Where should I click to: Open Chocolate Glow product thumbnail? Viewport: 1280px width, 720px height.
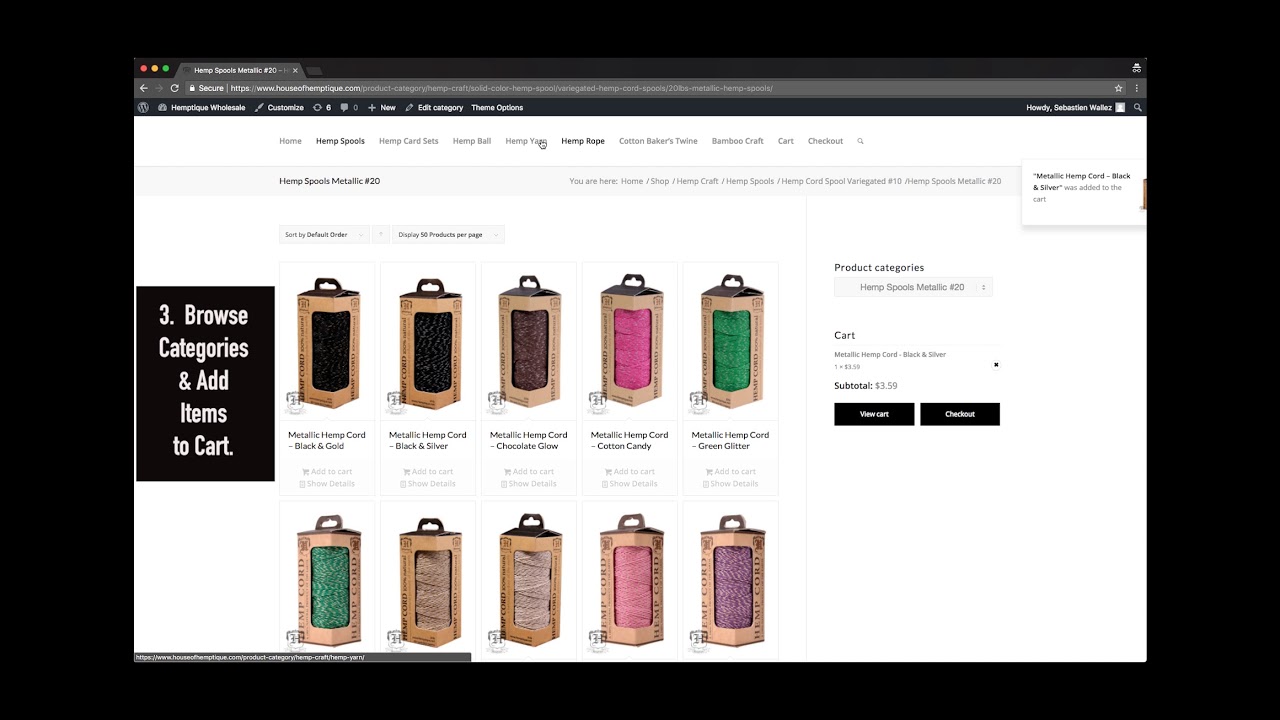(x=529, y=342)
